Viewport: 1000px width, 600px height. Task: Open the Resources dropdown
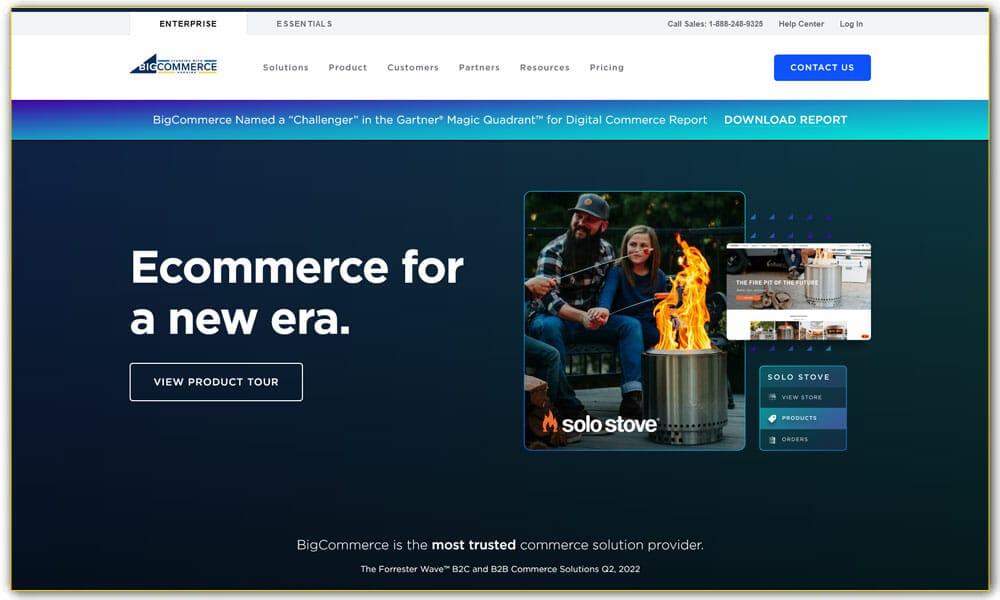pos(545,67)
